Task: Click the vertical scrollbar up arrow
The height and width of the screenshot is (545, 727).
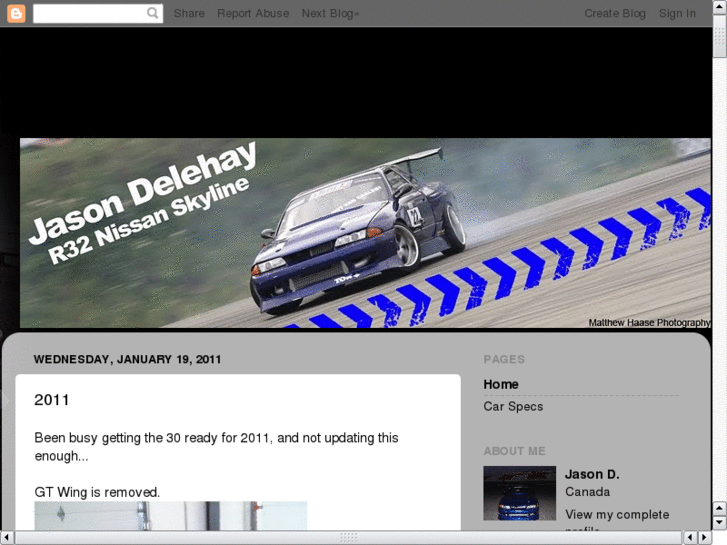Action: [x=720, y=6]
